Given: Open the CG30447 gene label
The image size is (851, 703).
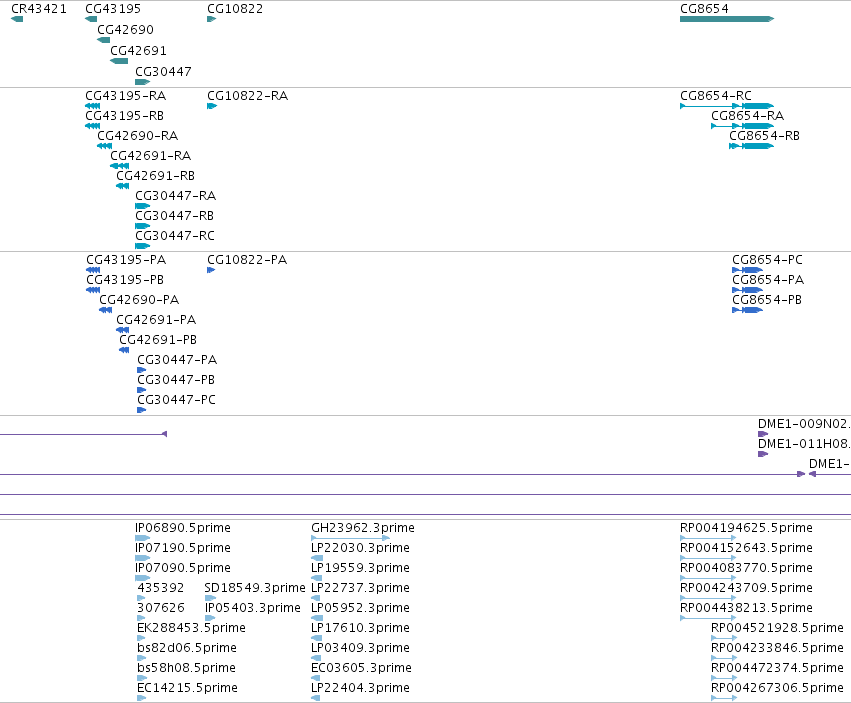Looking at the screenshot, I should (x=163, y=72).
